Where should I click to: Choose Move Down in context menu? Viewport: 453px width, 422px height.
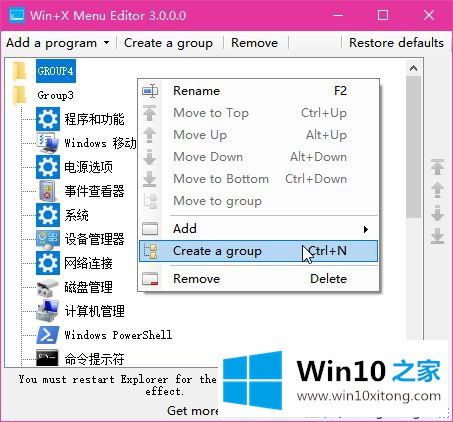click(x=259, y=157)
